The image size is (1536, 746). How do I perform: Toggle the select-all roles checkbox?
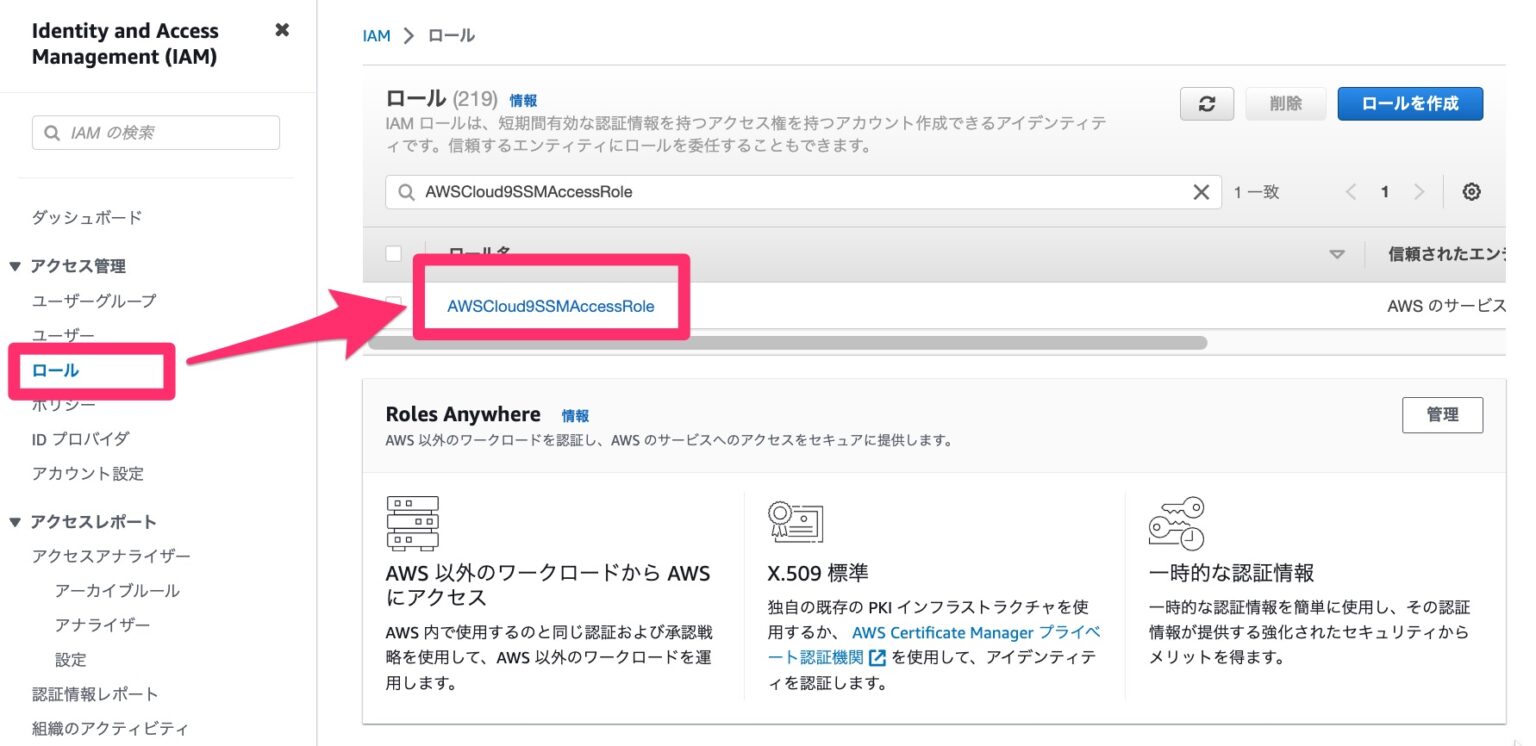[394, 254]
